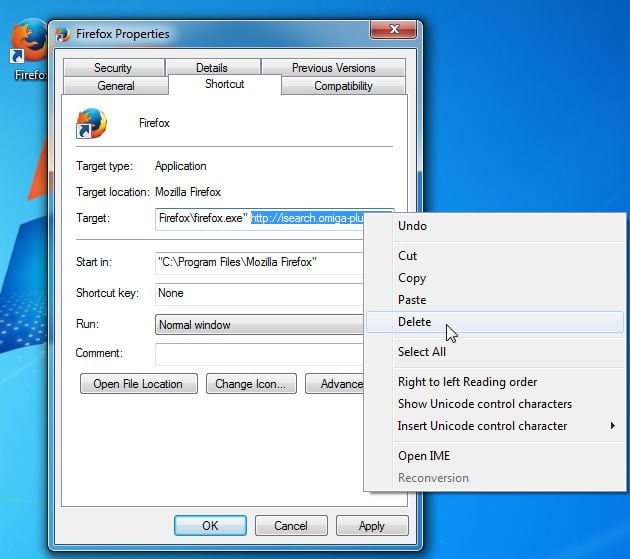Click the Change Icon button
630x559 pixels.
pyautogui.click(x=251, y=384)
